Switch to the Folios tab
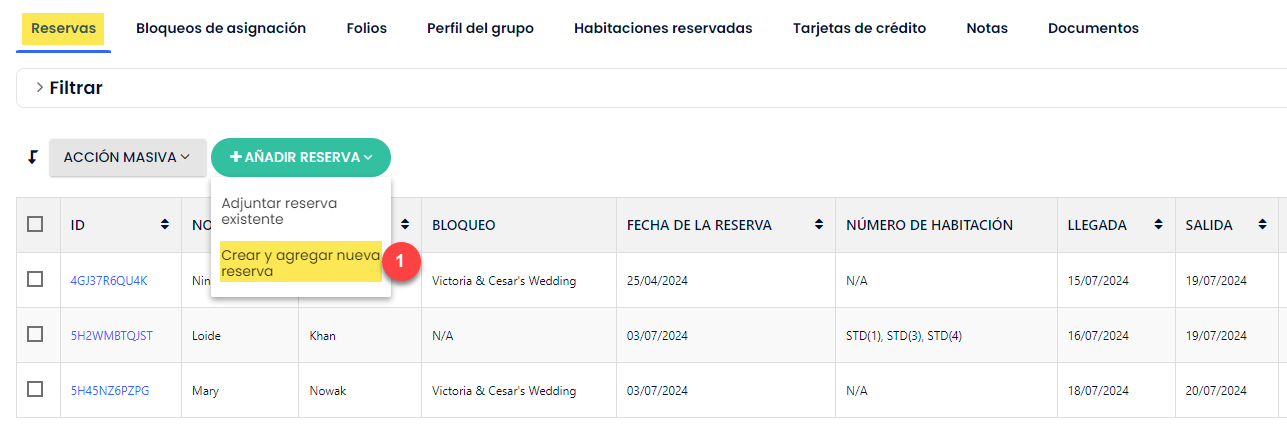Screen dimensions: 1287x427 tap(366, 28)
